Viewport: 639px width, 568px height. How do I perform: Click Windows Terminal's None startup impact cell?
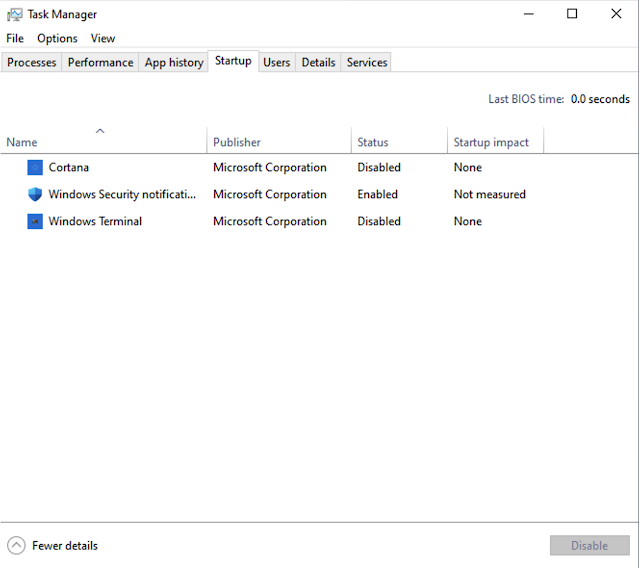[x=468, y=221]
